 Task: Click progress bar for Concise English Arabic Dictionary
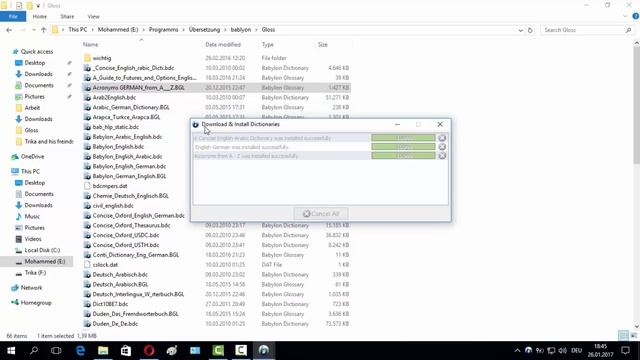pyautogui.click(x=403, y=138)
